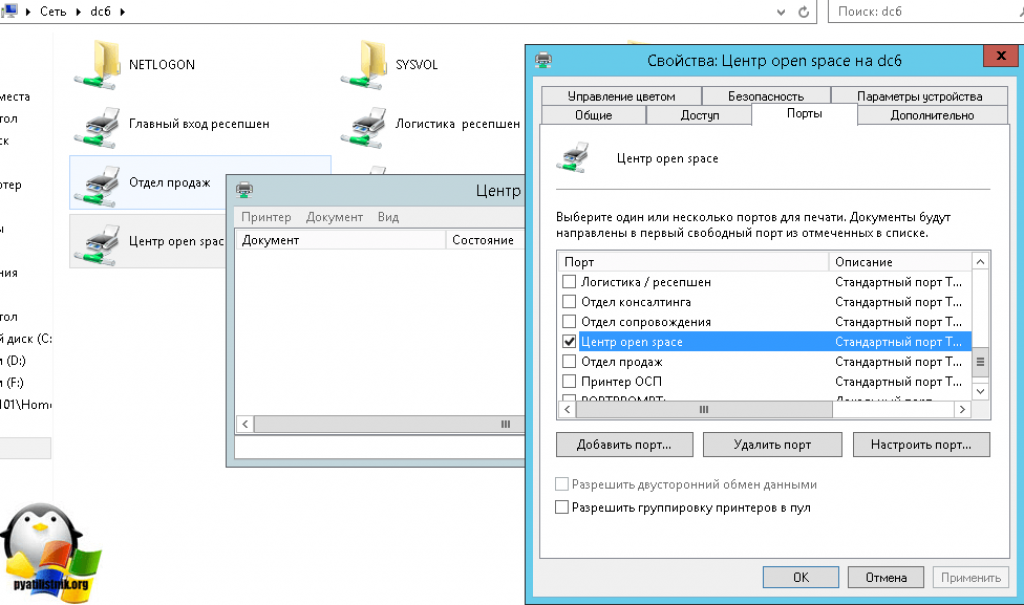Select the Принтер ОСП port row text
The image size is (1024, 605).
click(x=621, y=382)
